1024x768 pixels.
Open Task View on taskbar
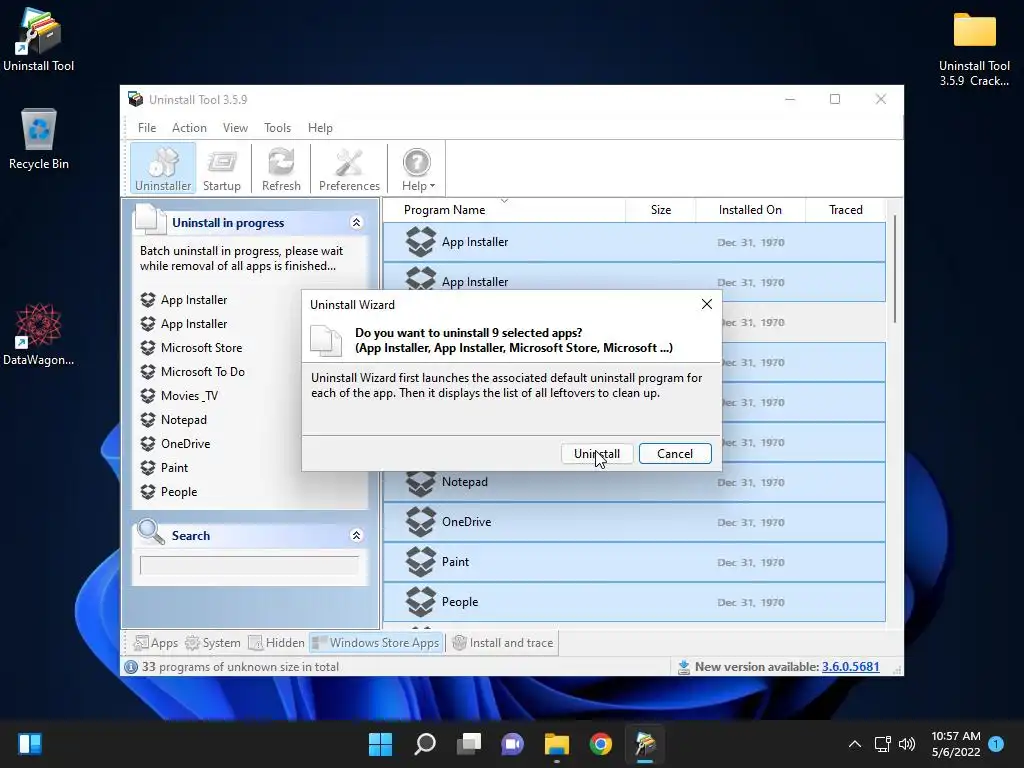[469, 744]
